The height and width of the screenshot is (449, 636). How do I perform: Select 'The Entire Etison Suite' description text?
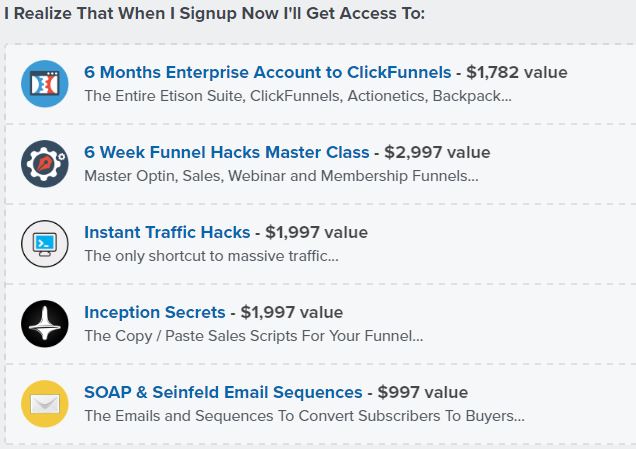click(165, 96)
